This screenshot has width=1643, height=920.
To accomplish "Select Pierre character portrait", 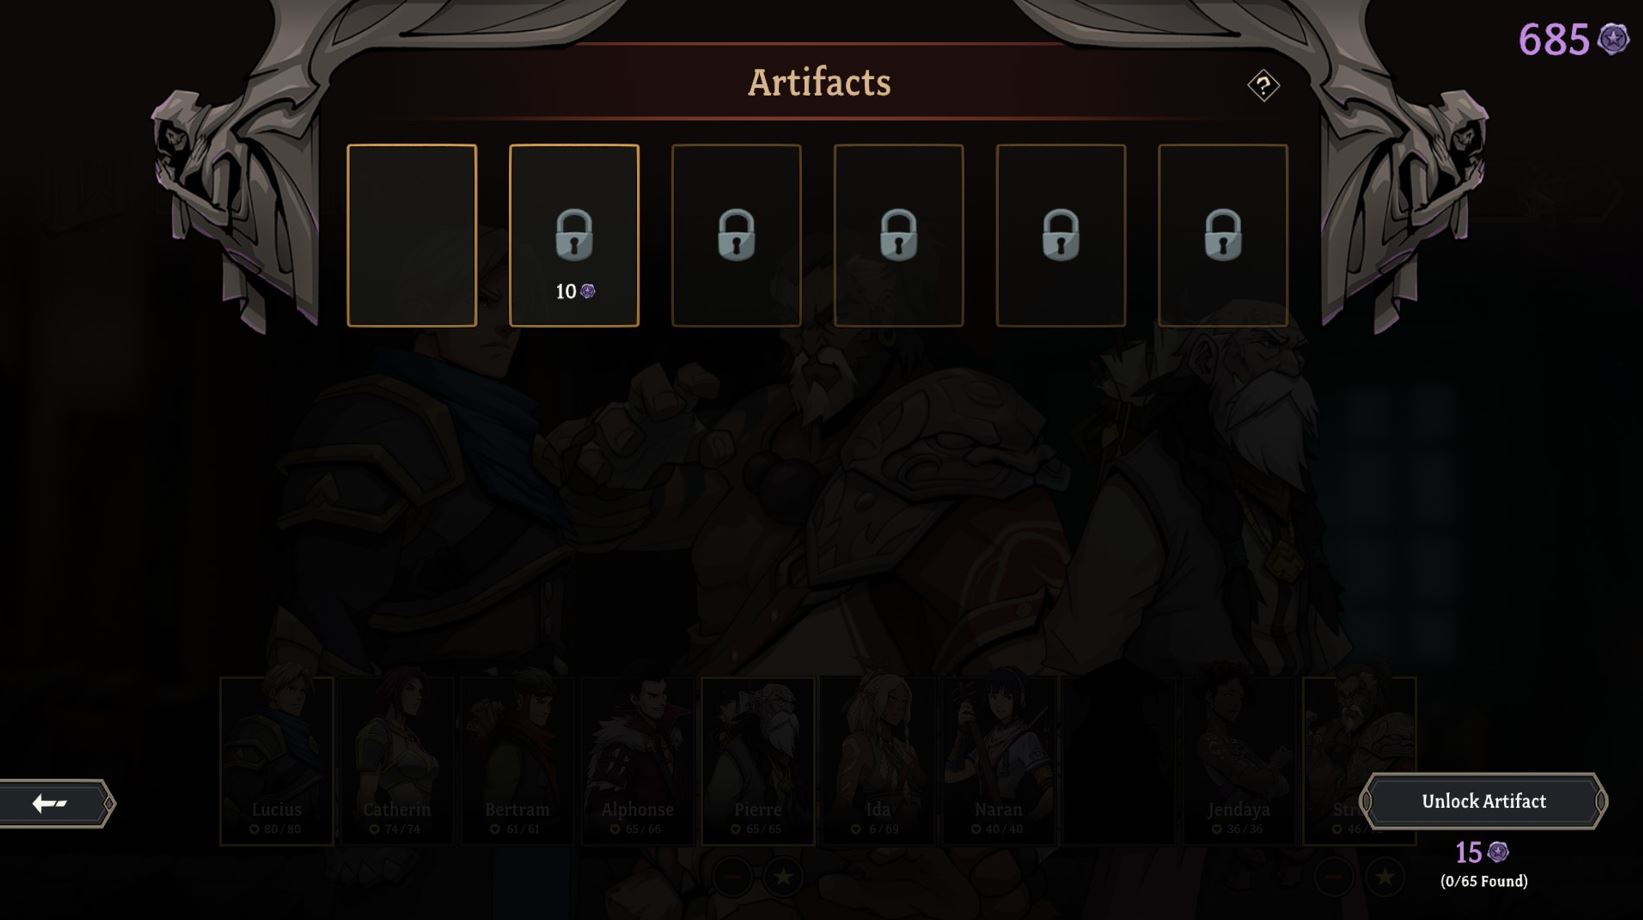I will click(758, 761).
